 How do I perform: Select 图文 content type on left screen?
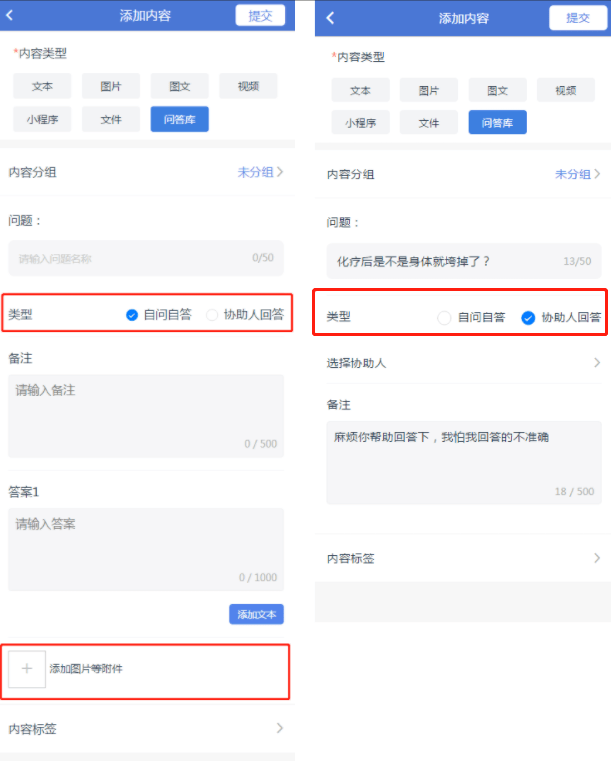point(180,86)
